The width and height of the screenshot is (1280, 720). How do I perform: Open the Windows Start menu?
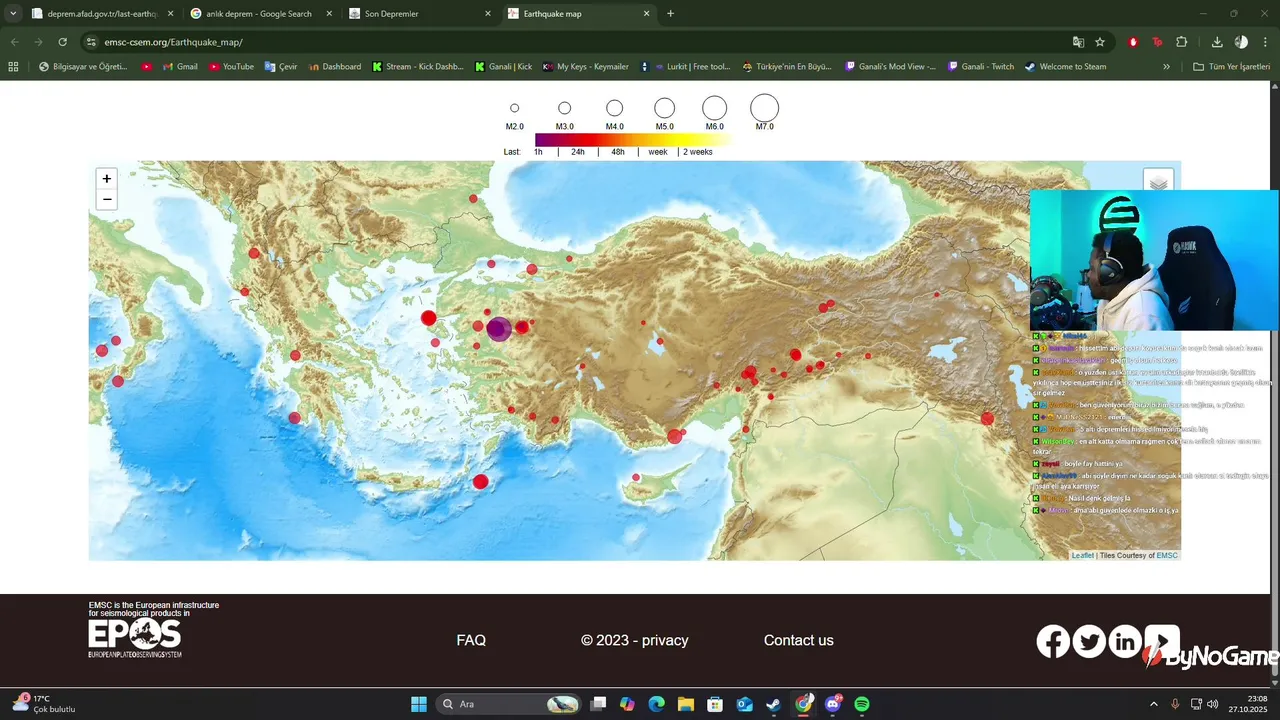tap(419, 704)
